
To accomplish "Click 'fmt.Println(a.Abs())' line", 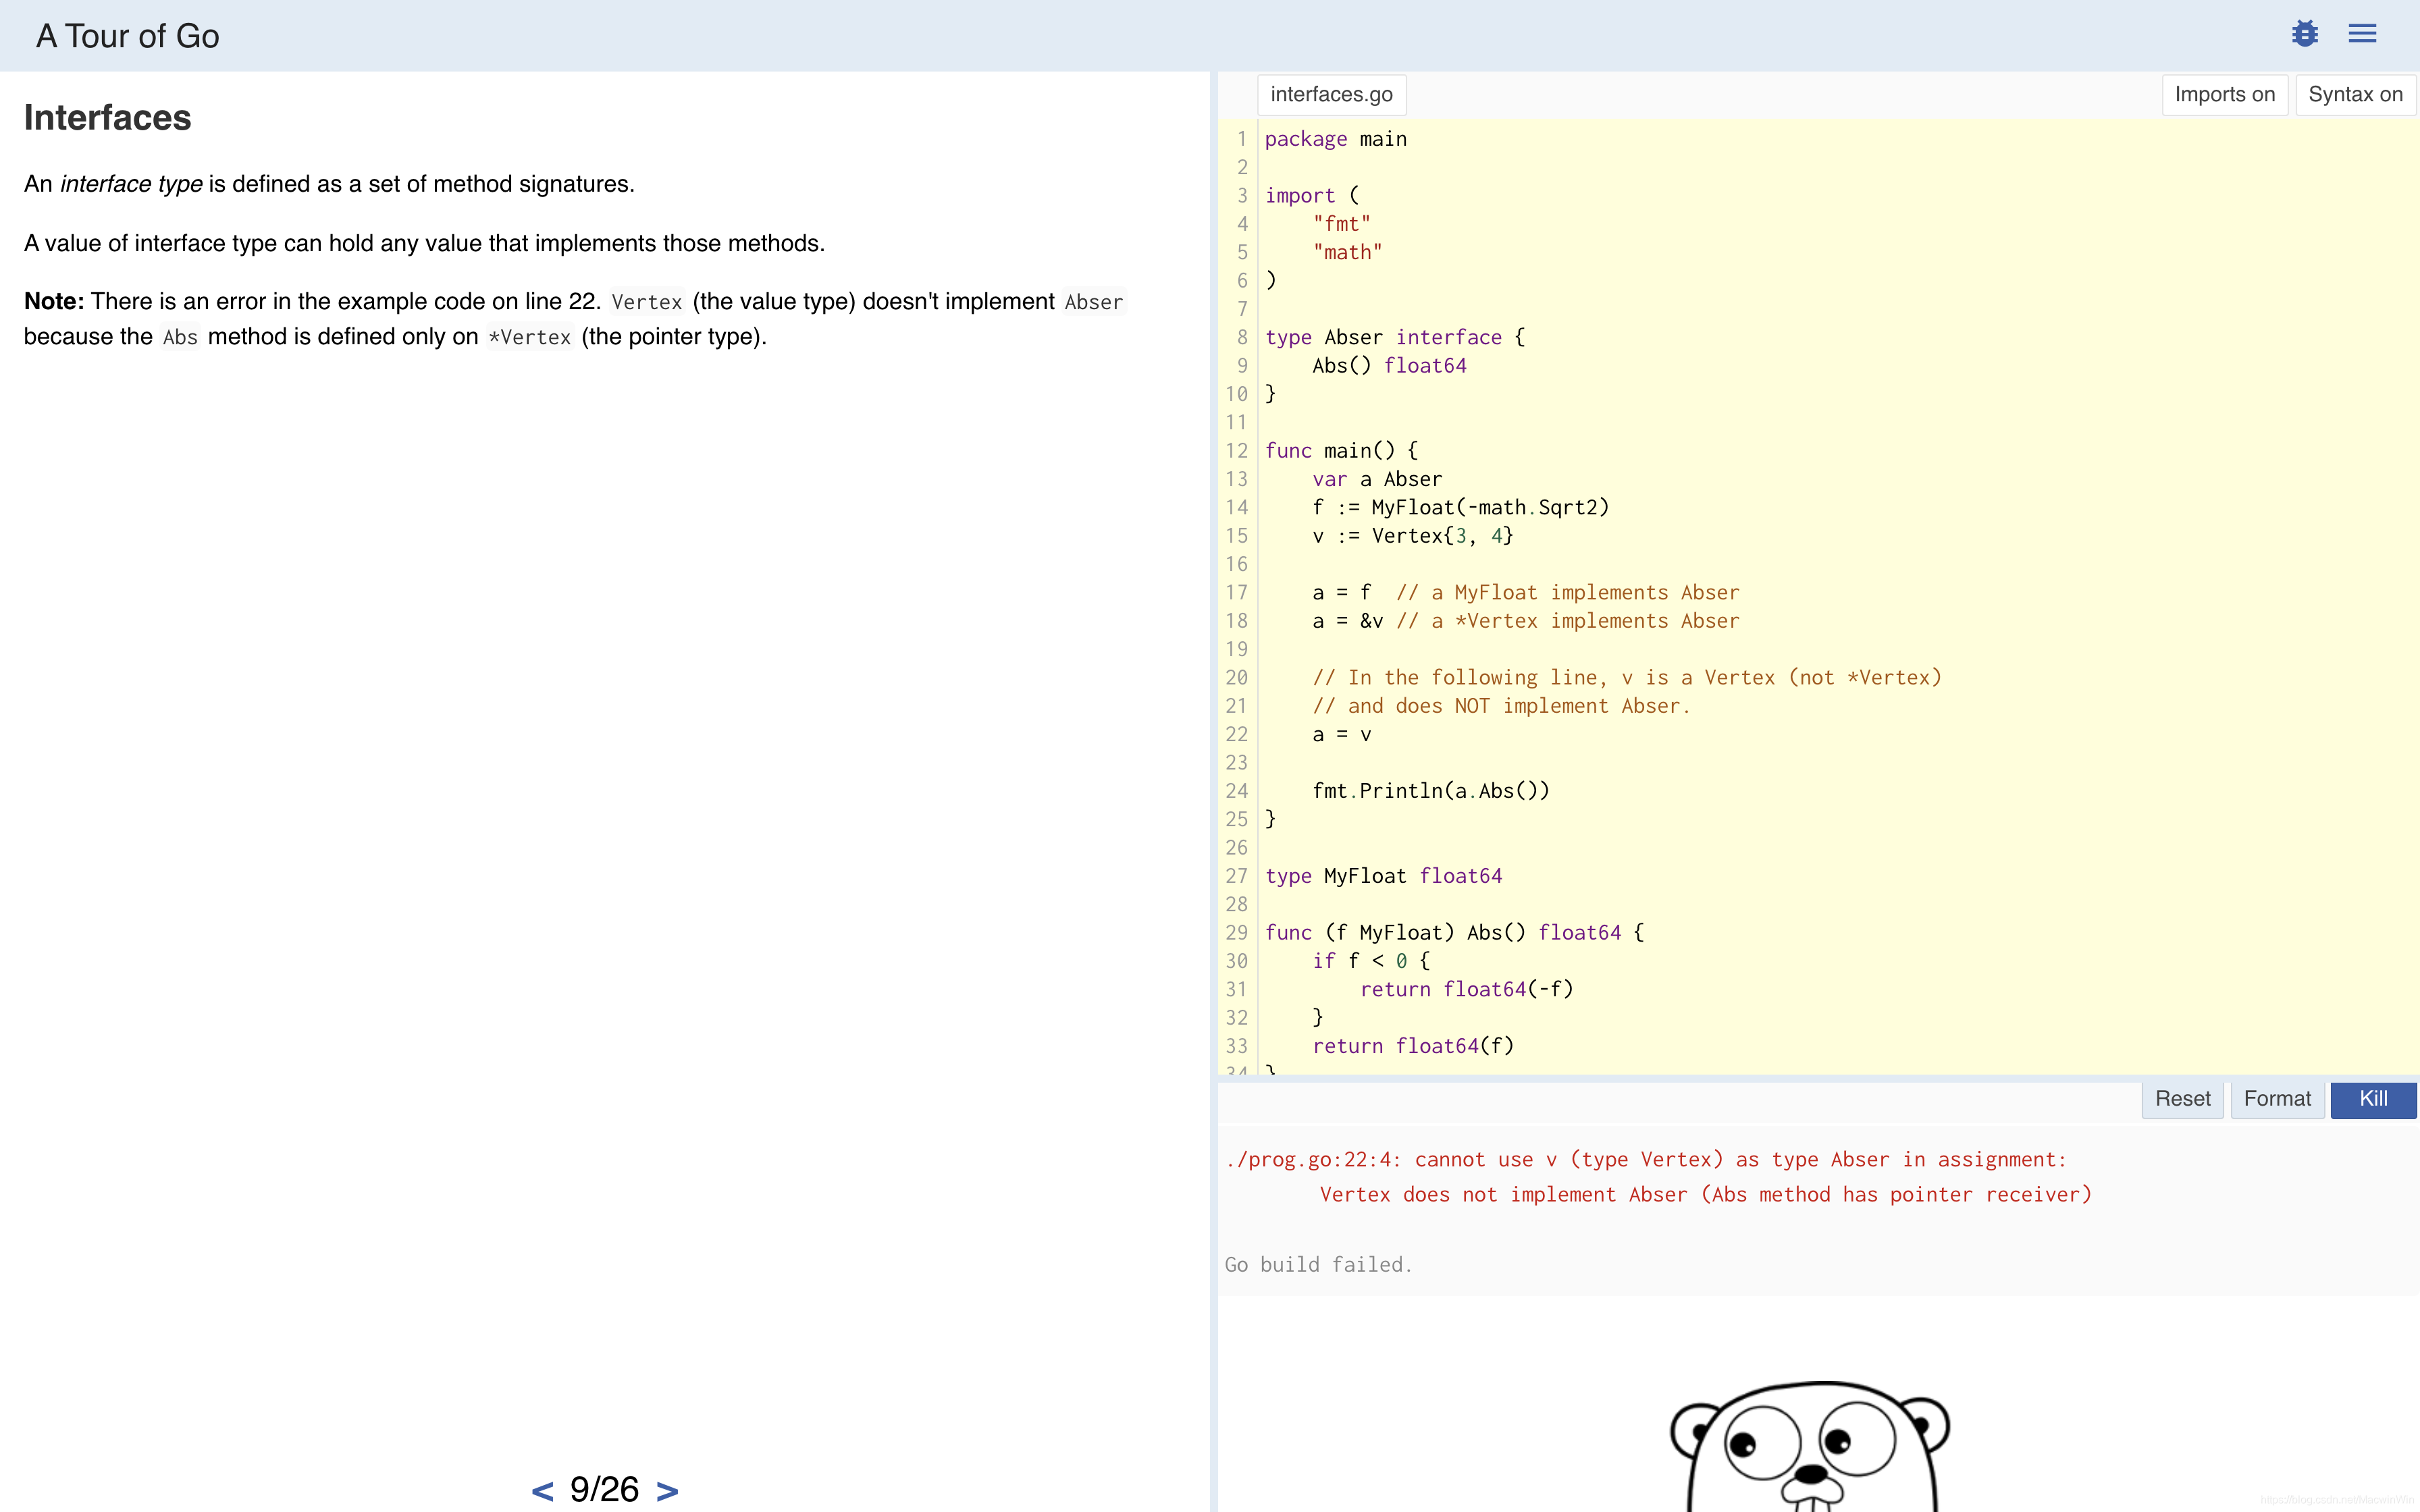I will coord(1431,791).
